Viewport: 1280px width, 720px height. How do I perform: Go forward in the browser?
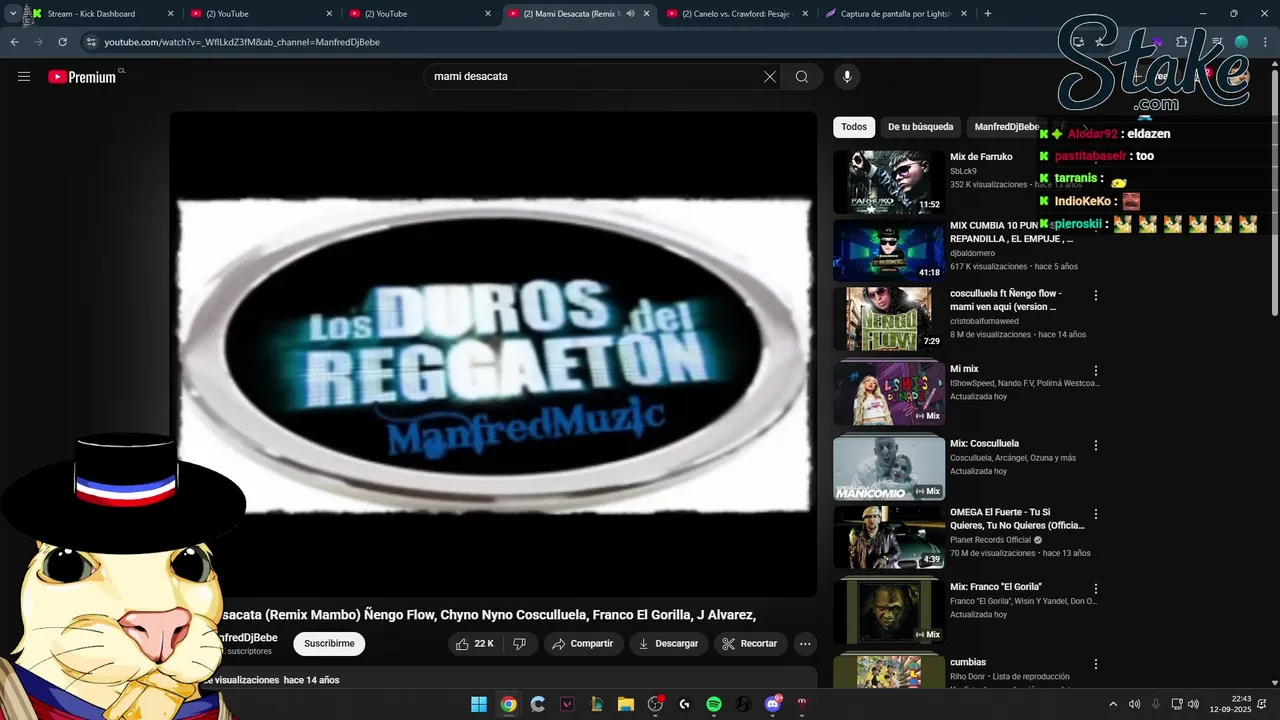click(38, 42)
